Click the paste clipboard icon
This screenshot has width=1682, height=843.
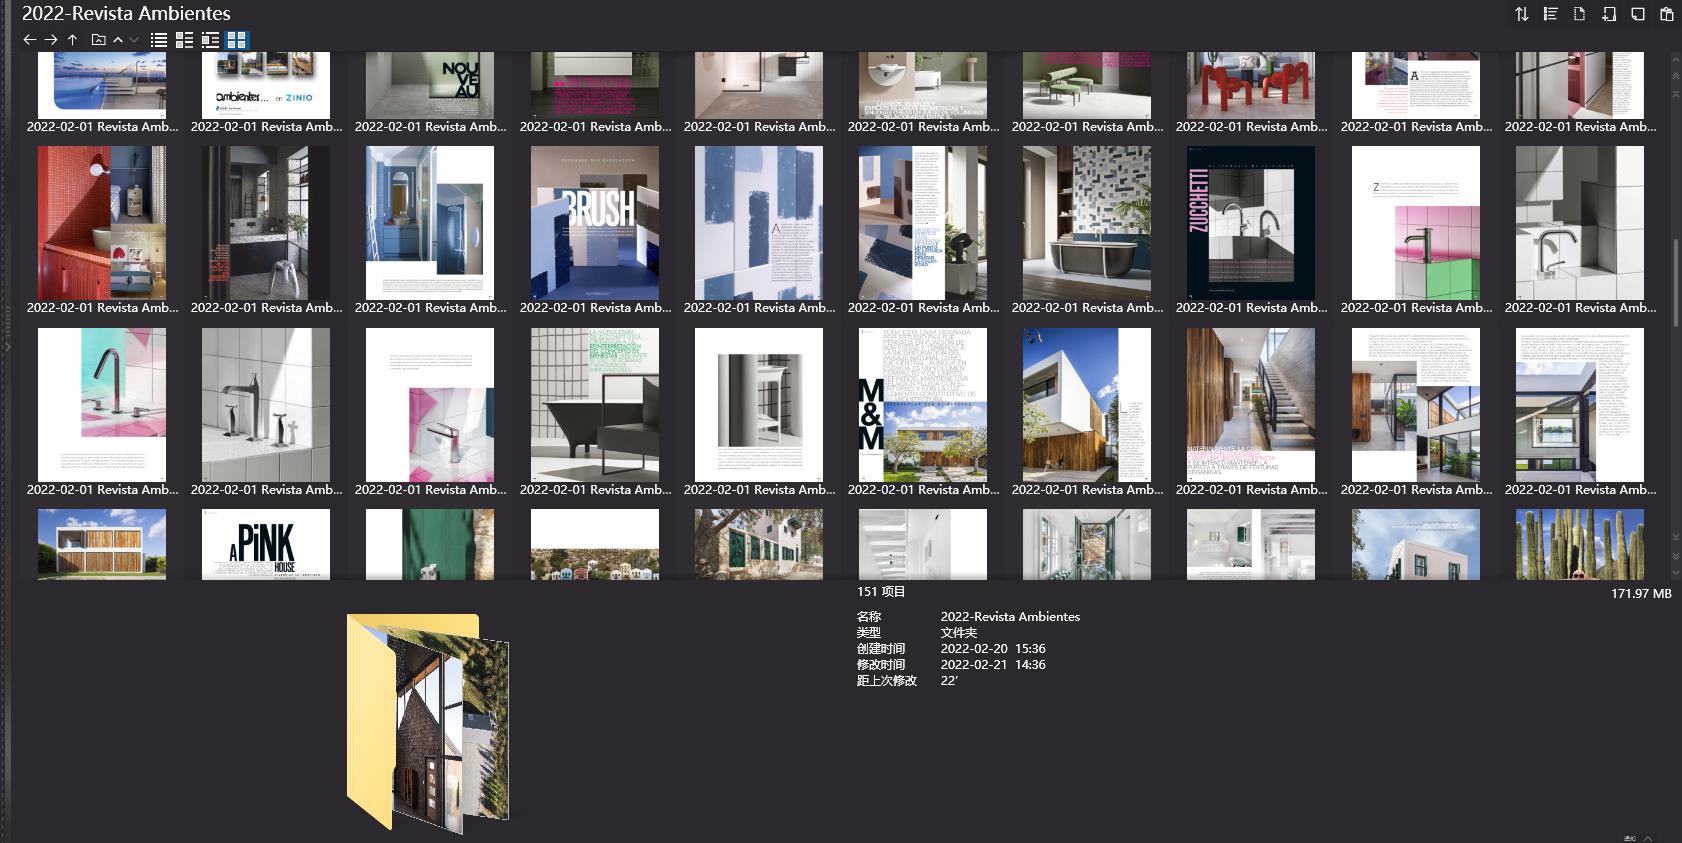point(1667,14)
